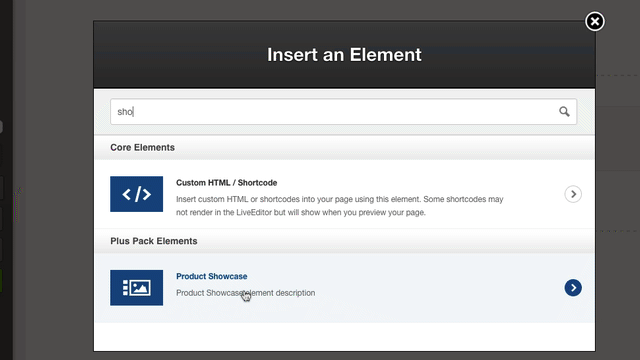Focus the element search field containing 'sho'
This screenshot has width=640, height=360.
click(343, 111)
